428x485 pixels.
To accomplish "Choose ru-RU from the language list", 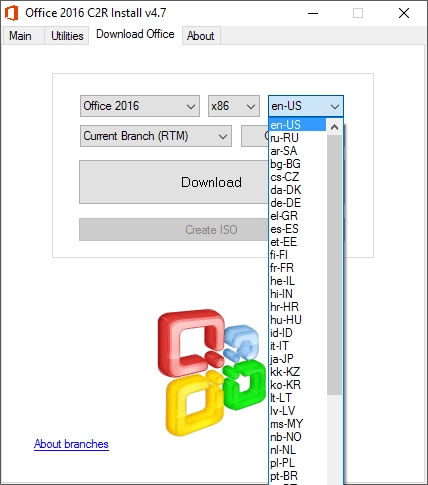I will [x=297, y=138].
